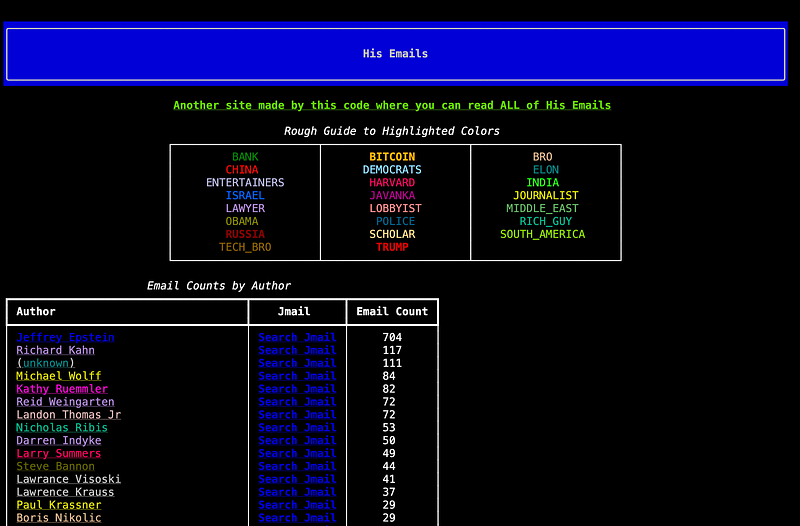
Task: Open Kathy Ruemmler author link
Action: tap(62, 389)
